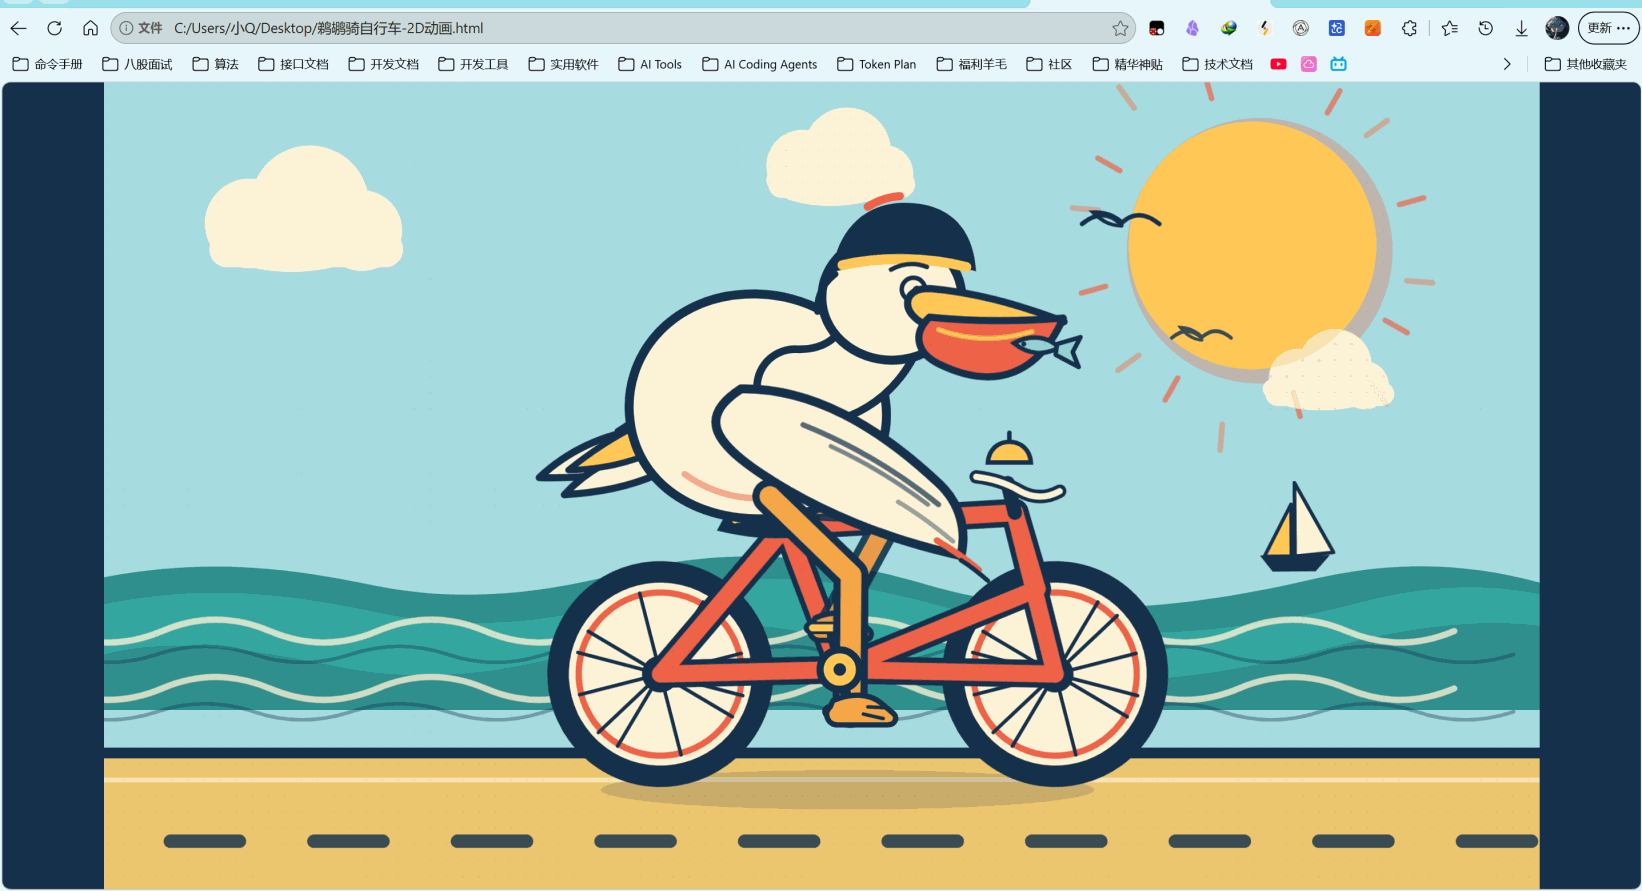The height and width of the screenshot is (891, 1642).
Task: Bookmark this page with the star icon
Action: [x=1120, y=28]
